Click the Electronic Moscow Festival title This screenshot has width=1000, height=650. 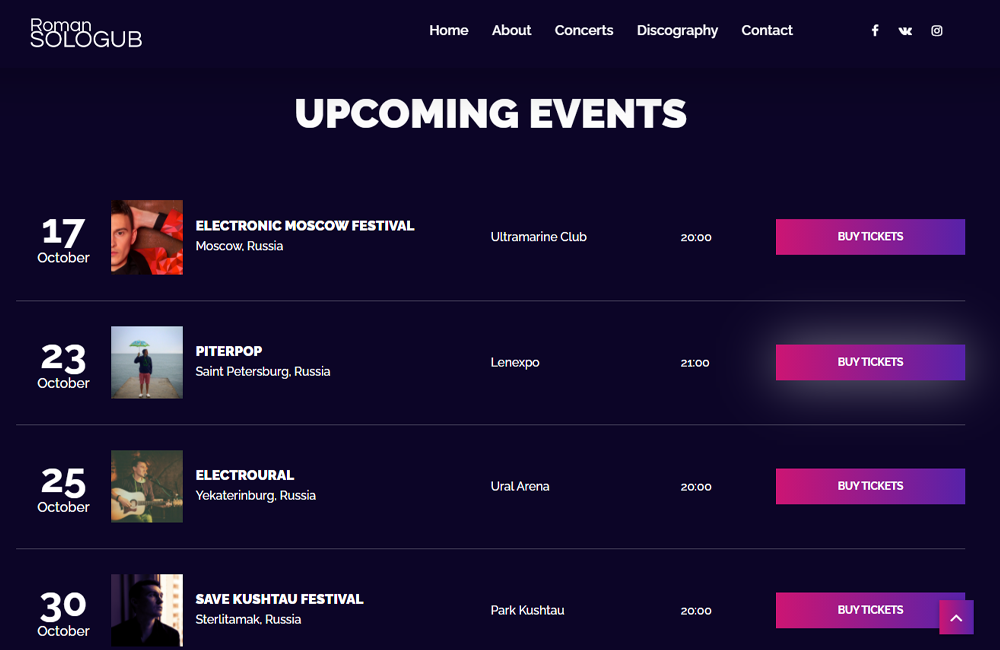click(x=305, y=226)
